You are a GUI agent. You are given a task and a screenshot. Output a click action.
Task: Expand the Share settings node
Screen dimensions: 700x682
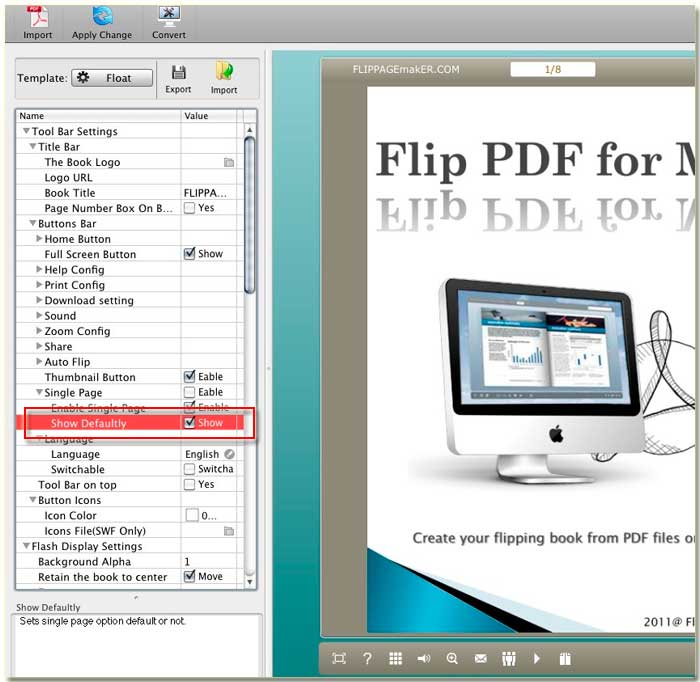(x=39, y=346)
